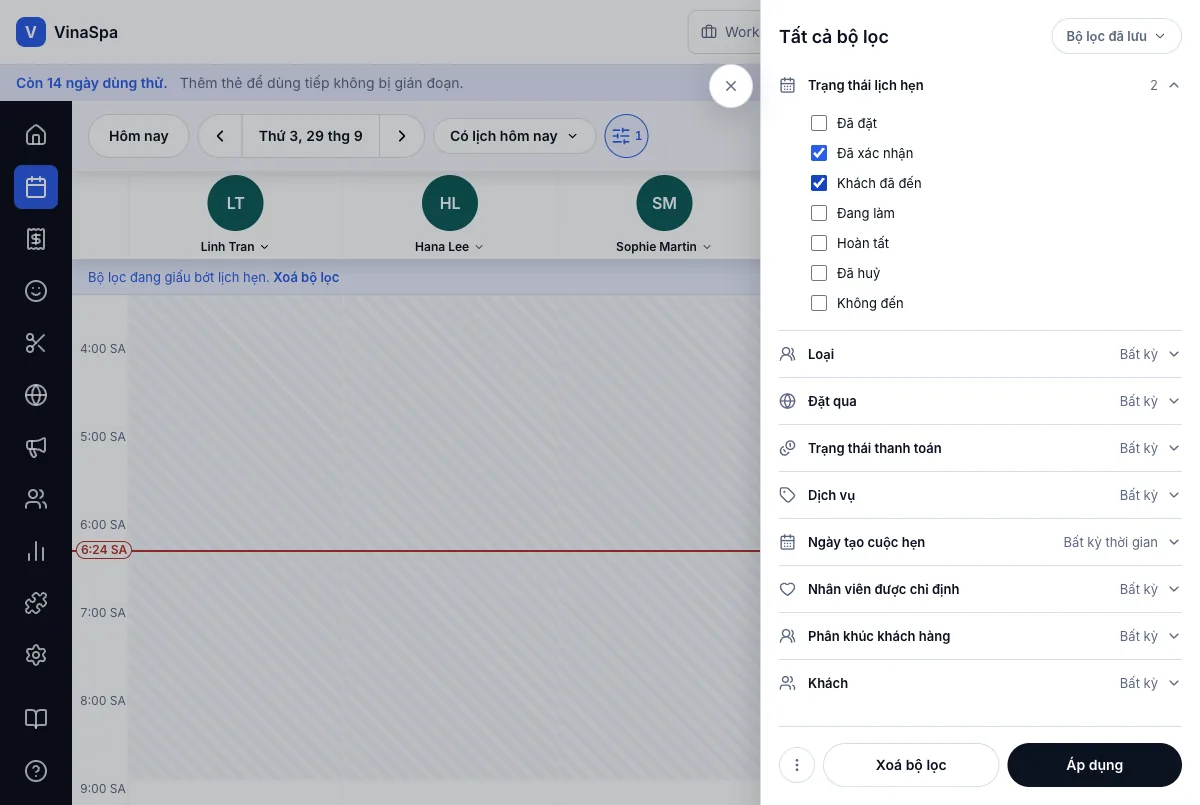Open the Guide book icon in sidebar
Screen dimensions: 1200x805
(36, 719)
